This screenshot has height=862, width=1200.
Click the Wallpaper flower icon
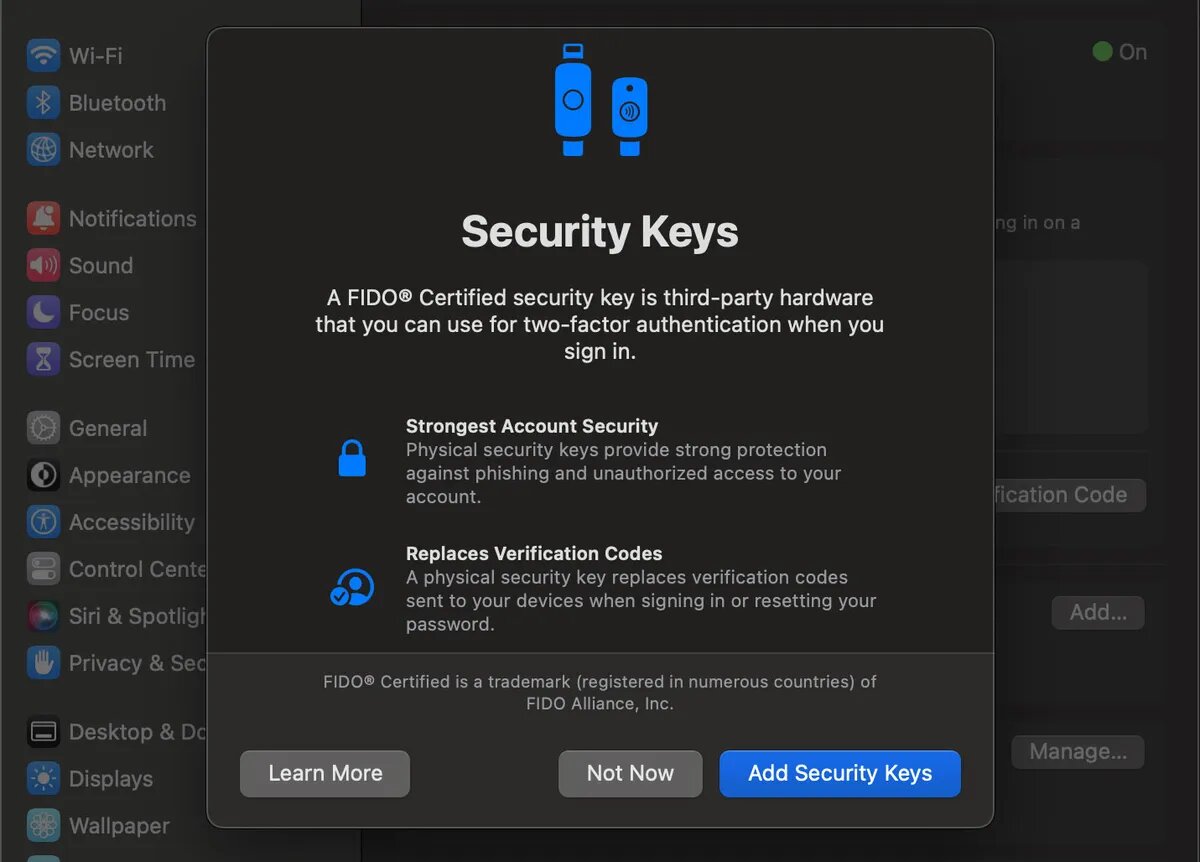point(43,825)
